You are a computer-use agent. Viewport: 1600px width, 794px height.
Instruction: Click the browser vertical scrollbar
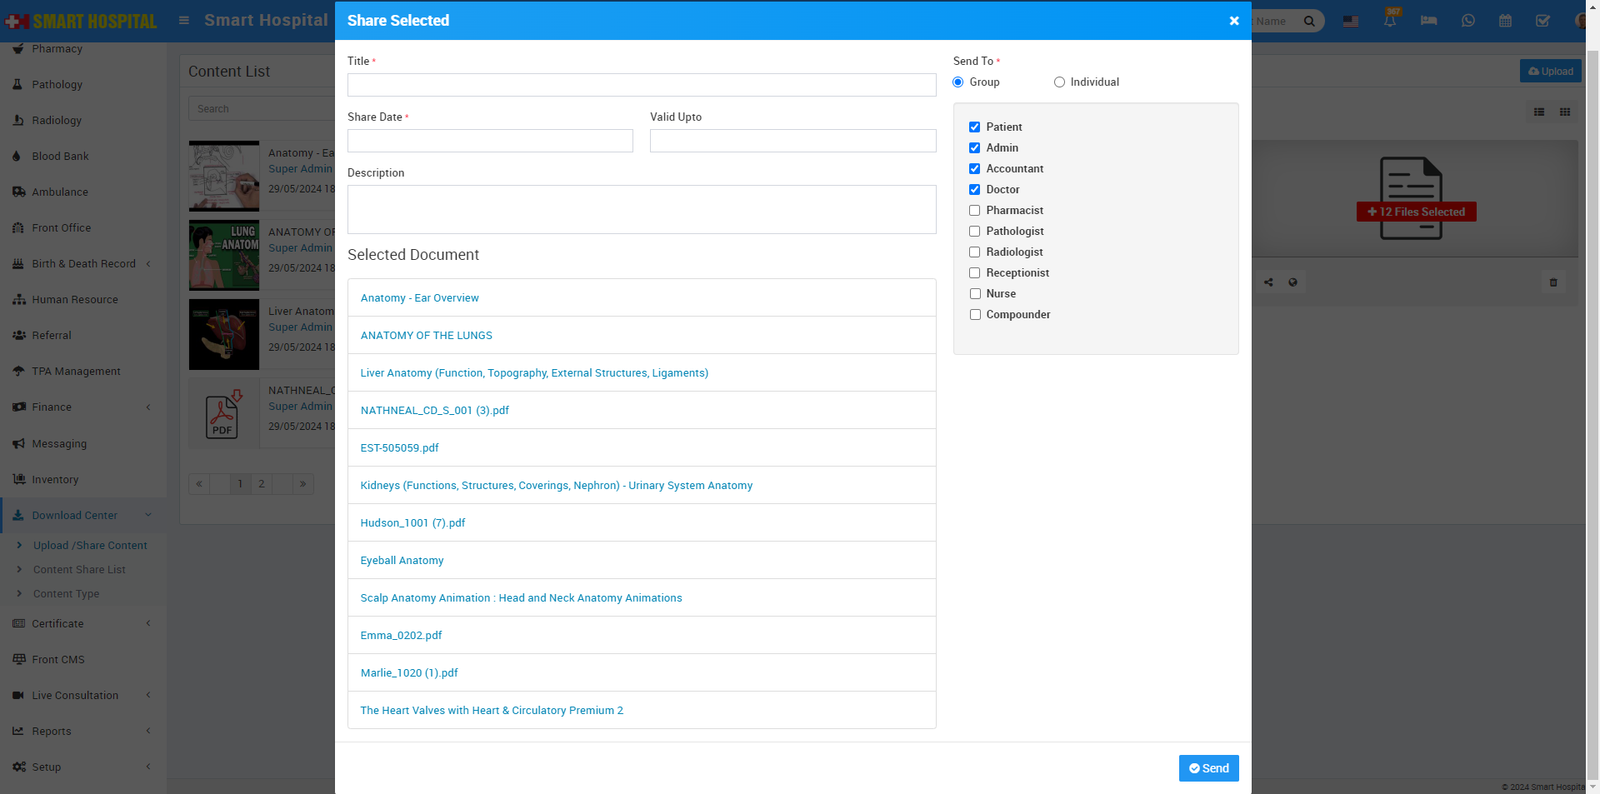(1592, 400)
